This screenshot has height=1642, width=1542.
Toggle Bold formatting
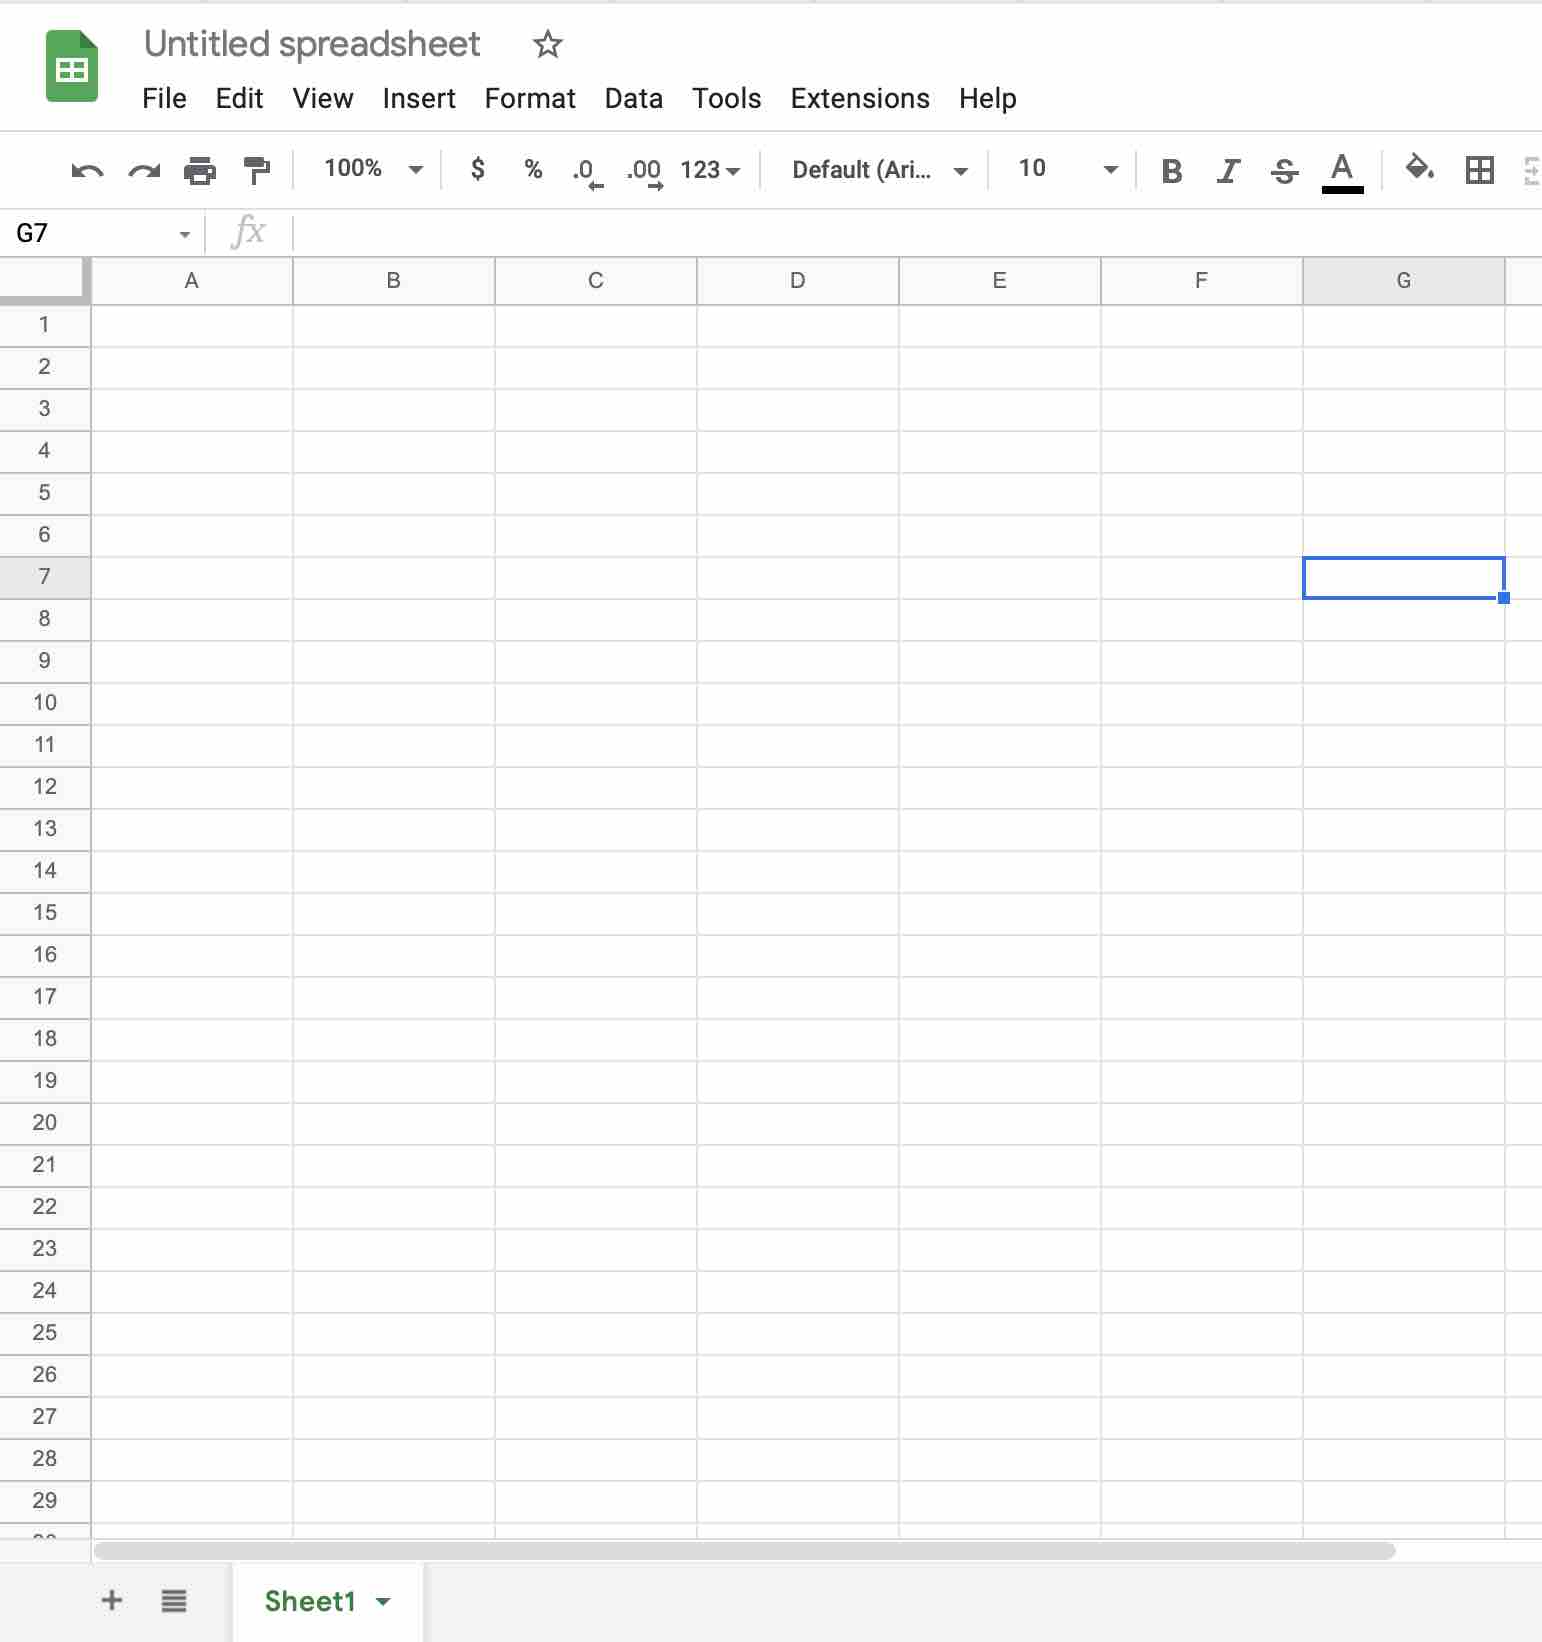pyautogui.click(x=1172, y=171)
